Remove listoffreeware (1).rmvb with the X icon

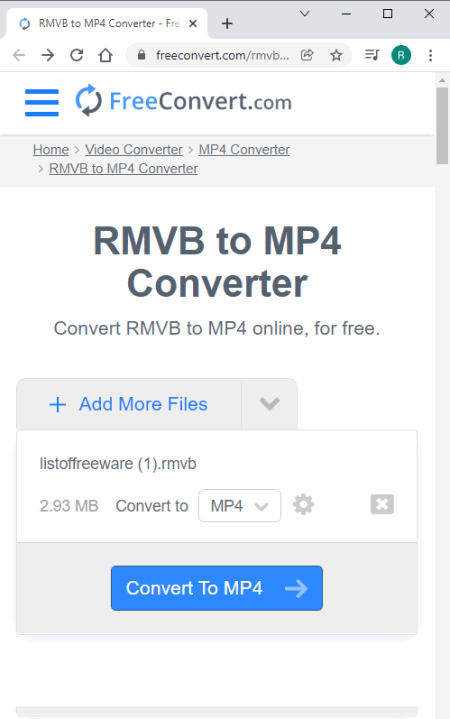click(382, 504)
